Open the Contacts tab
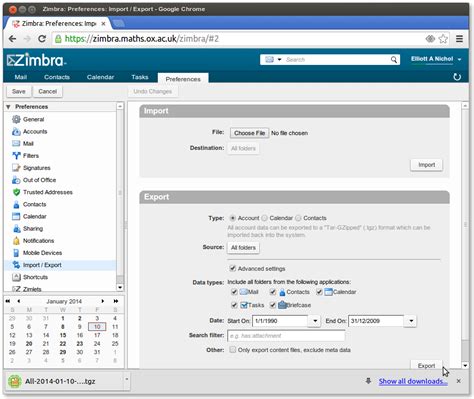The width and height of the screenshot is (474, 399). 57,77
